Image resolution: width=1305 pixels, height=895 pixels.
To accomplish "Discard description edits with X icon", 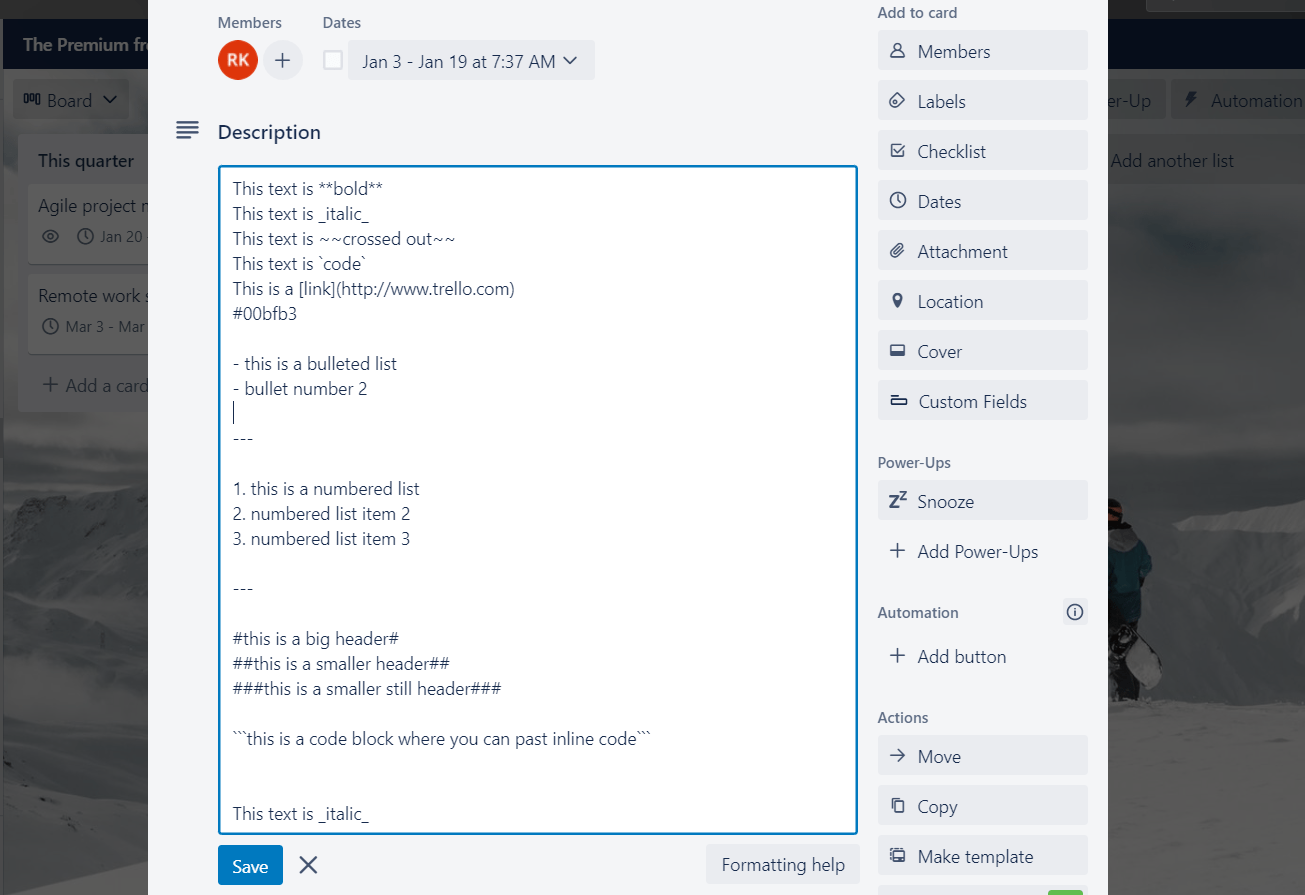I will point(308,865).
